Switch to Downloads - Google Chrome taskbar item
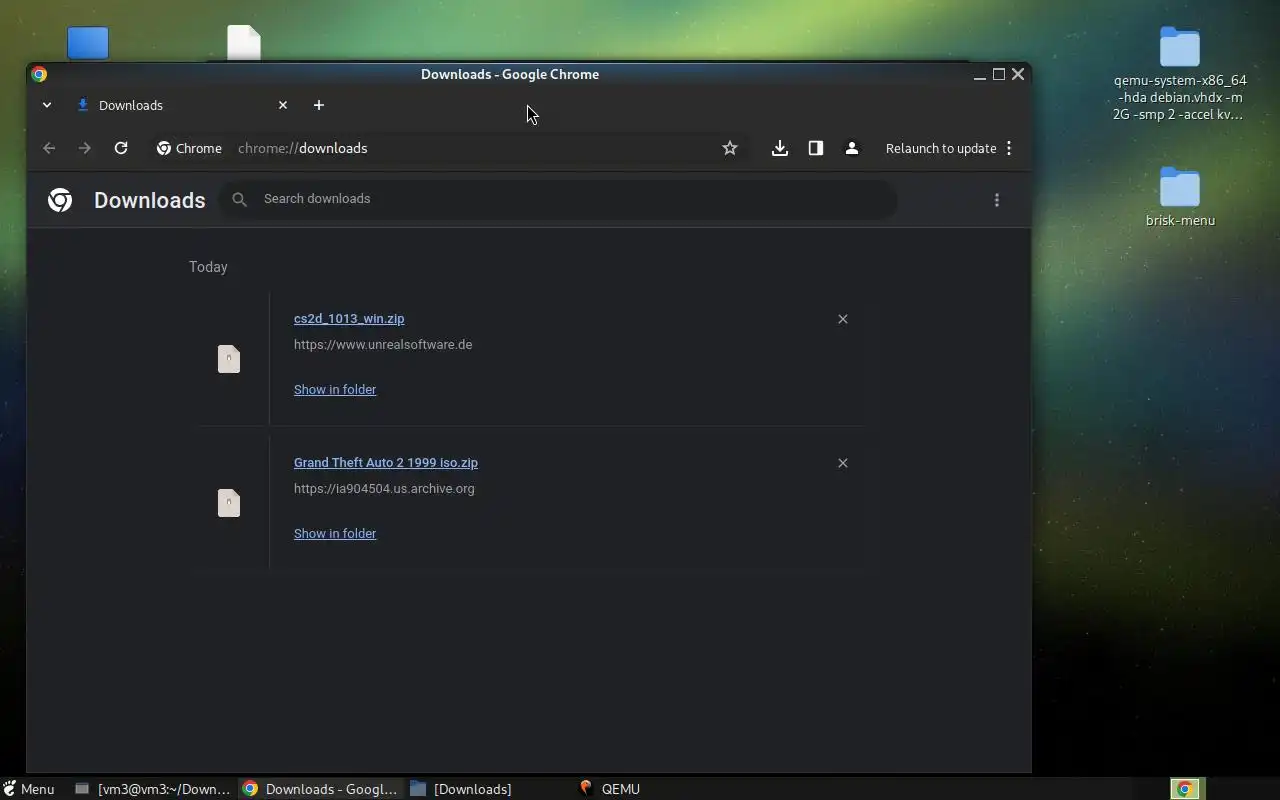This screenshot has width=1280, height=800. 320,789
